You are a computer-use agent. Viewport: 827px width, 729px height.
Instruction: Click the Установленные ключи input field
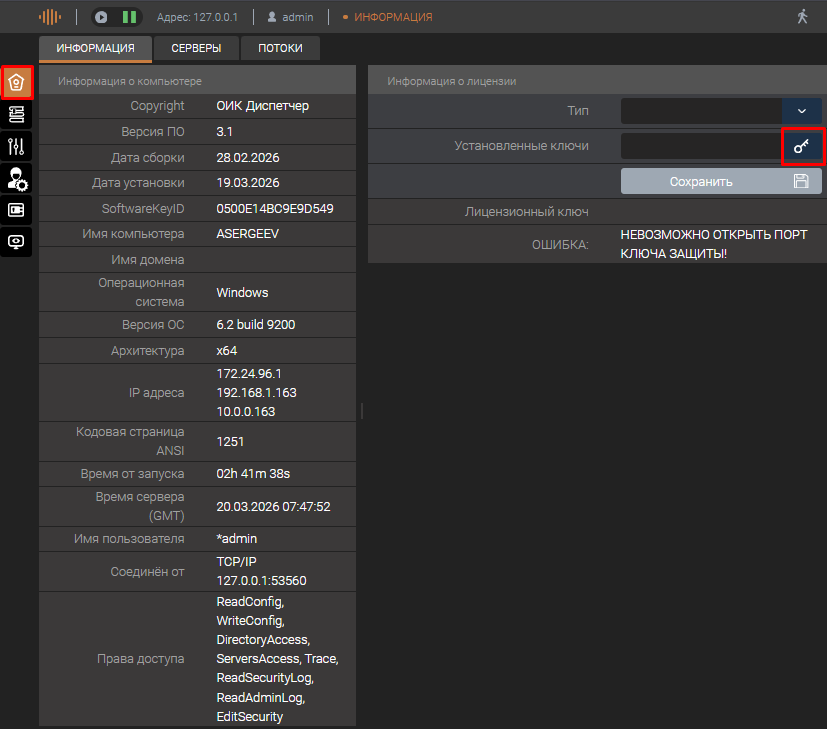pos(700,146)
